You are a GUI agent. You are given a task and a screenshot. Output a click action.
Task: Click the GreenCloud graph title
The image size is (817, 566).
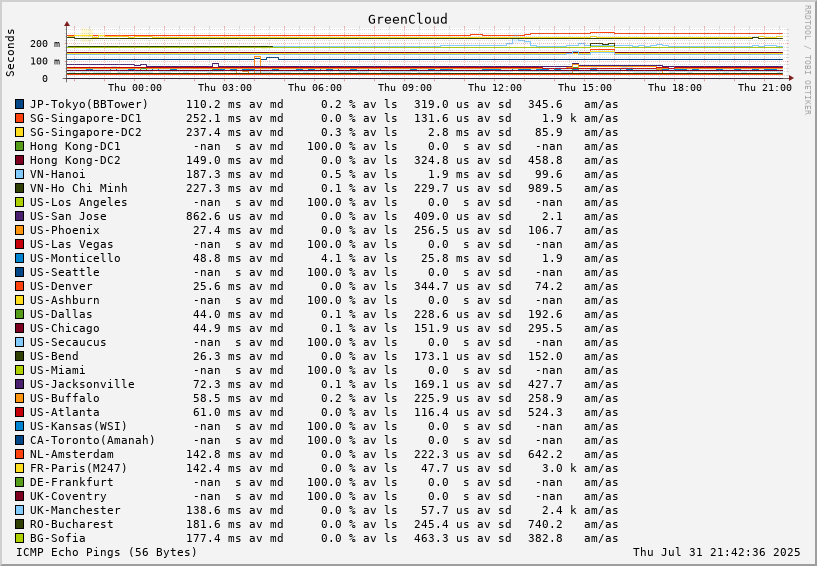click(407, 19)
